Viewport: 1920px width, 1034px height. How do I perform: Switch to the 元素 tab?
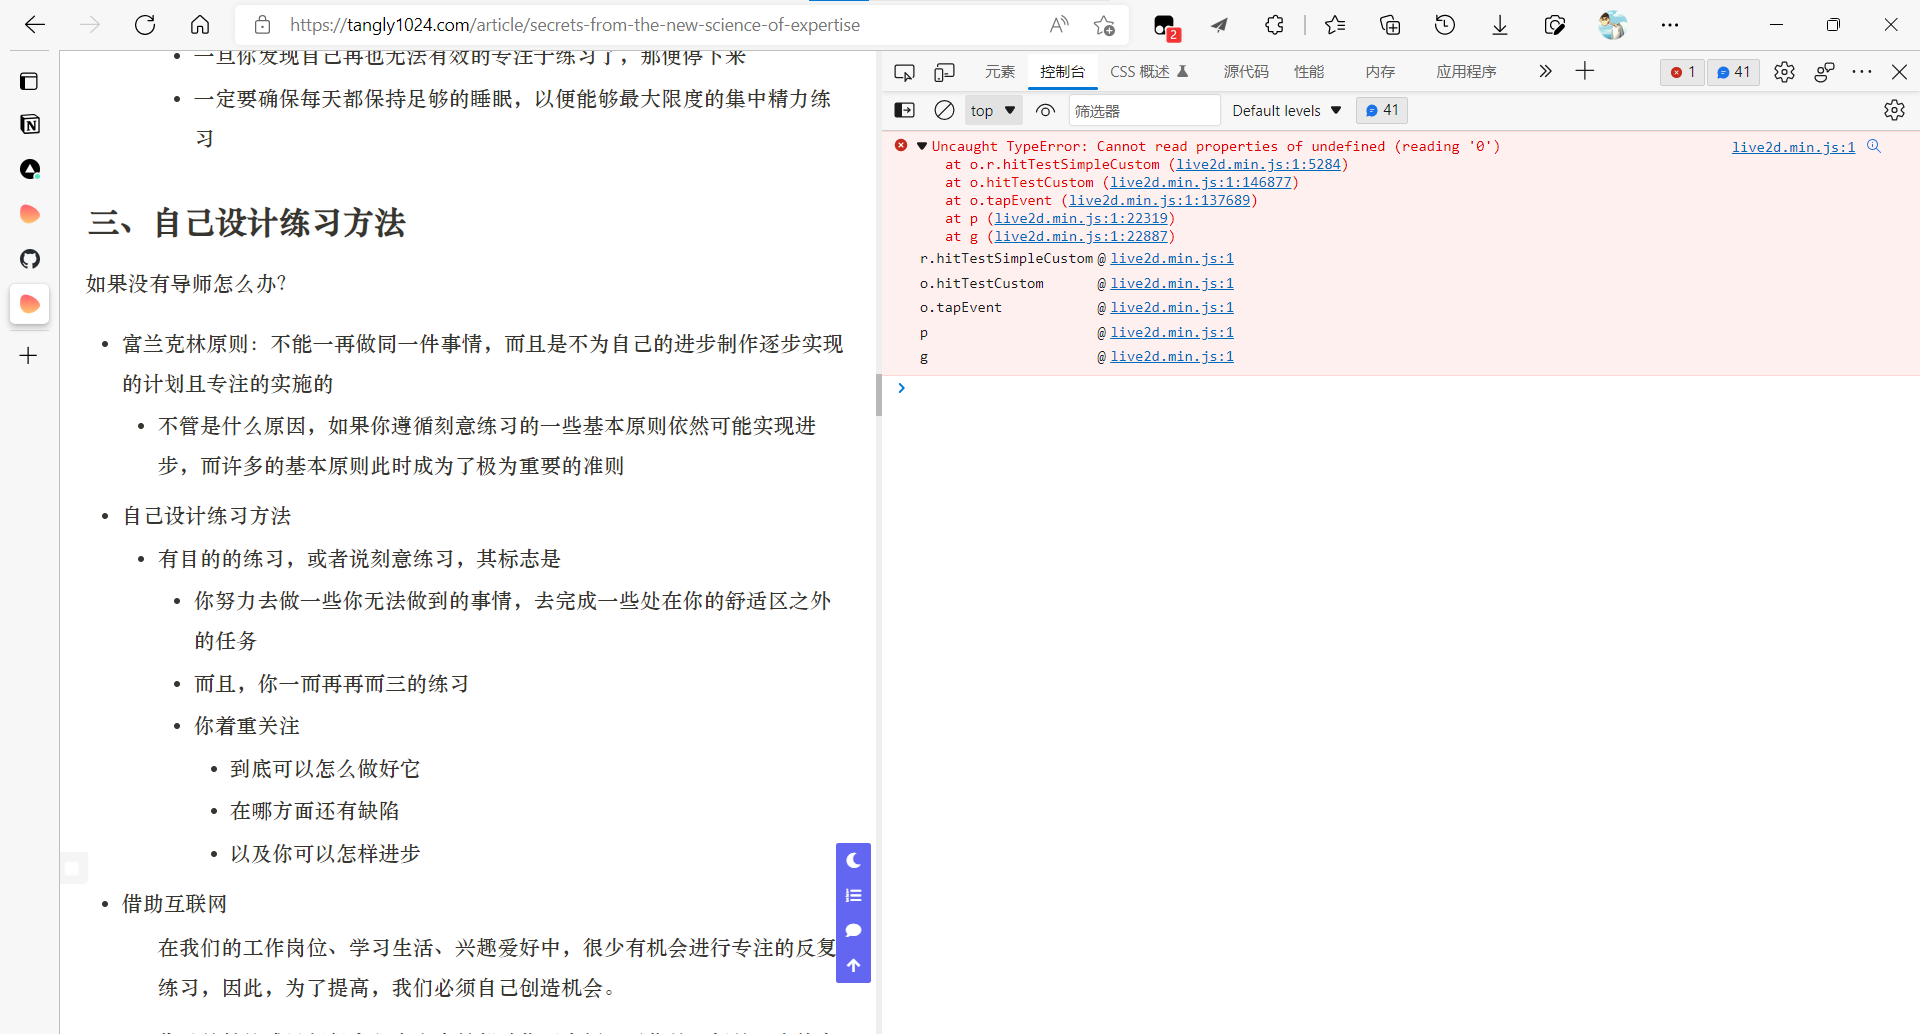(x=999, y=72)
